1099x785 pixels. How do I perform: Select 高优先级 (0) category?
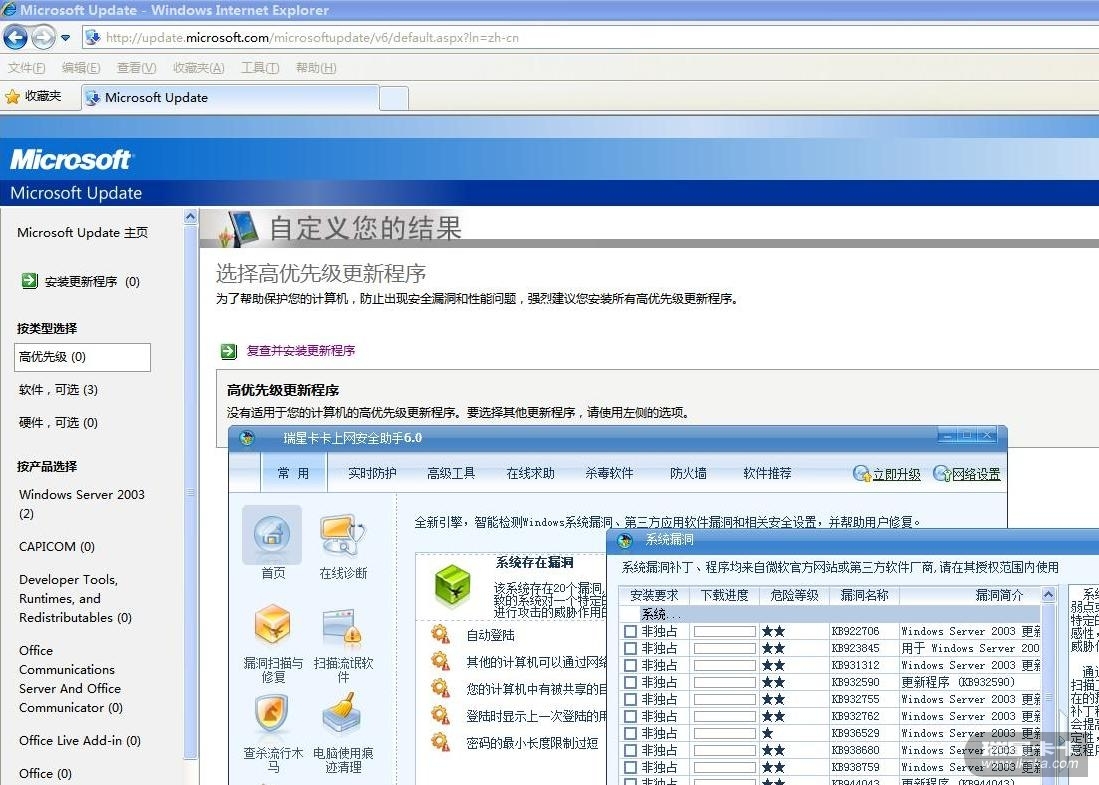(82, 357)
